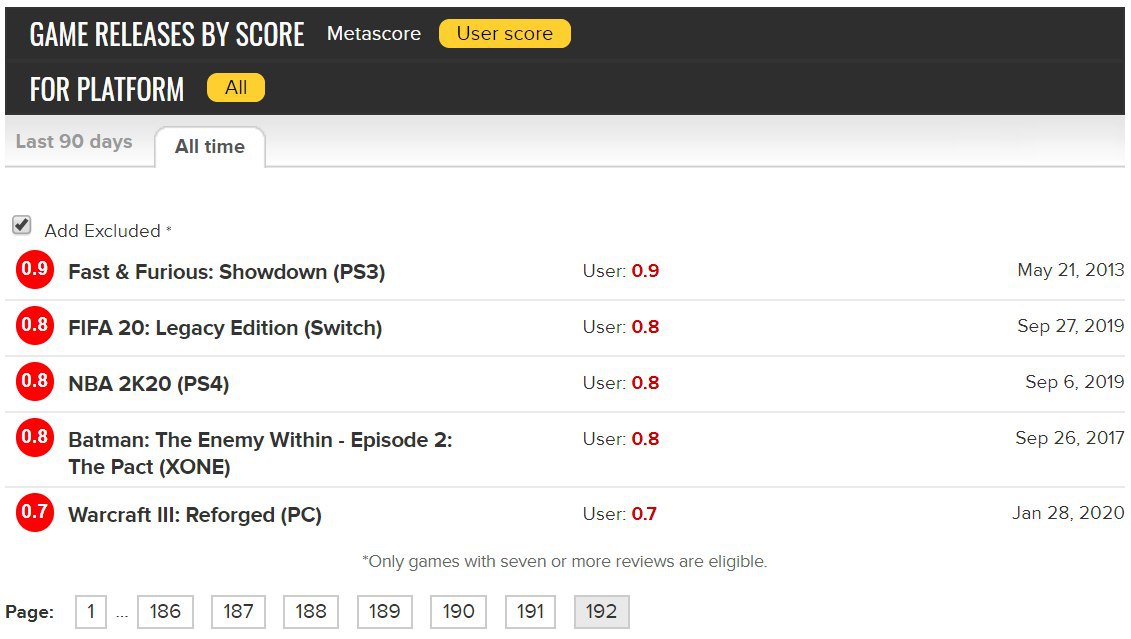
Task: Go to page 191
Action: [530, 612]
